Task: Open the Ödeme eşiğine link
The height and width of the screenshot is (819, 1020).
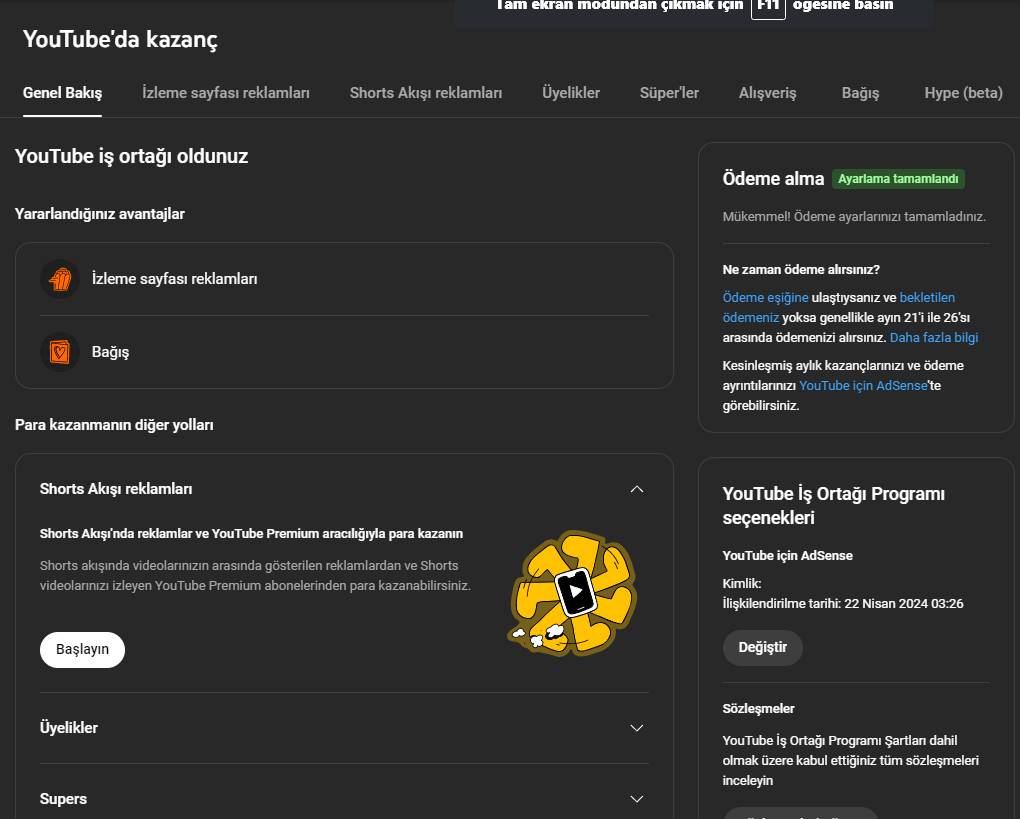Action: point(766,298)
